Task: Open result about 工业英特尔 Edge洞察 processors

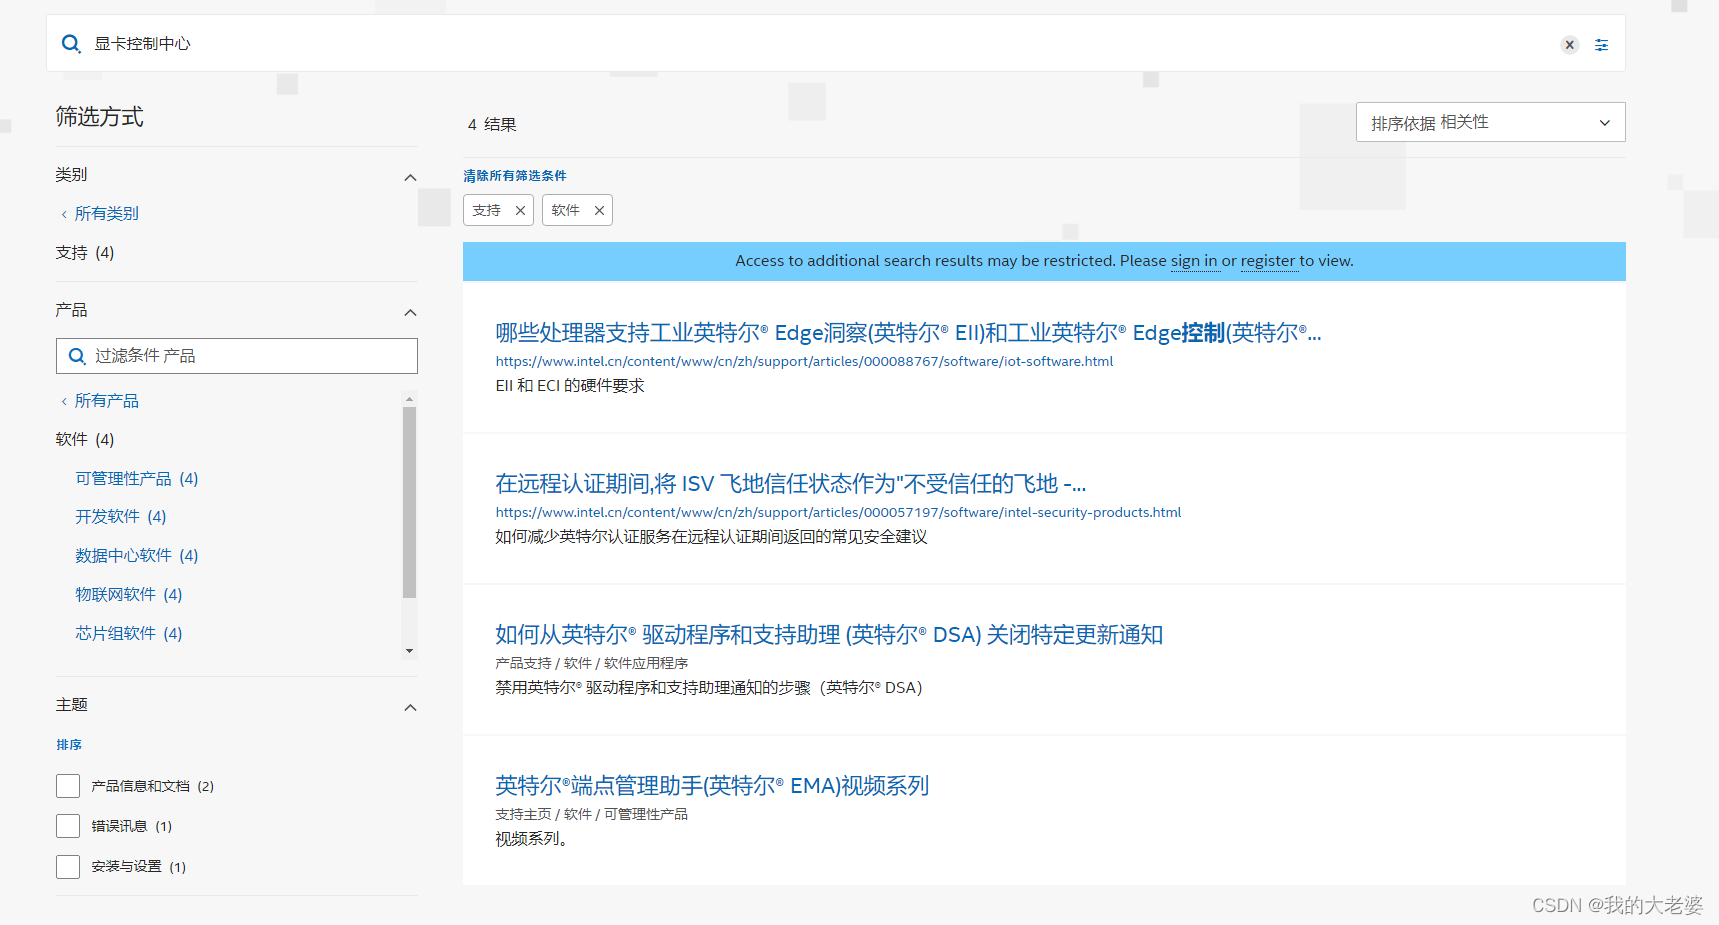Action: [x=908, y=333]
